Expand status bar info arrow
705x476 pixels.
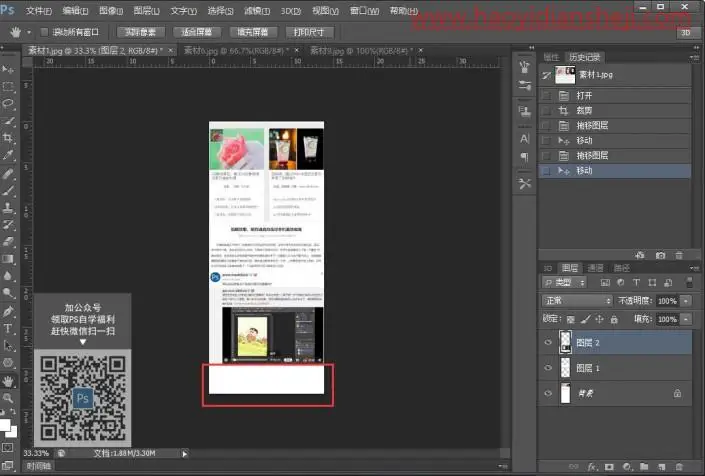pyautogui.click(x=184, y=454)
